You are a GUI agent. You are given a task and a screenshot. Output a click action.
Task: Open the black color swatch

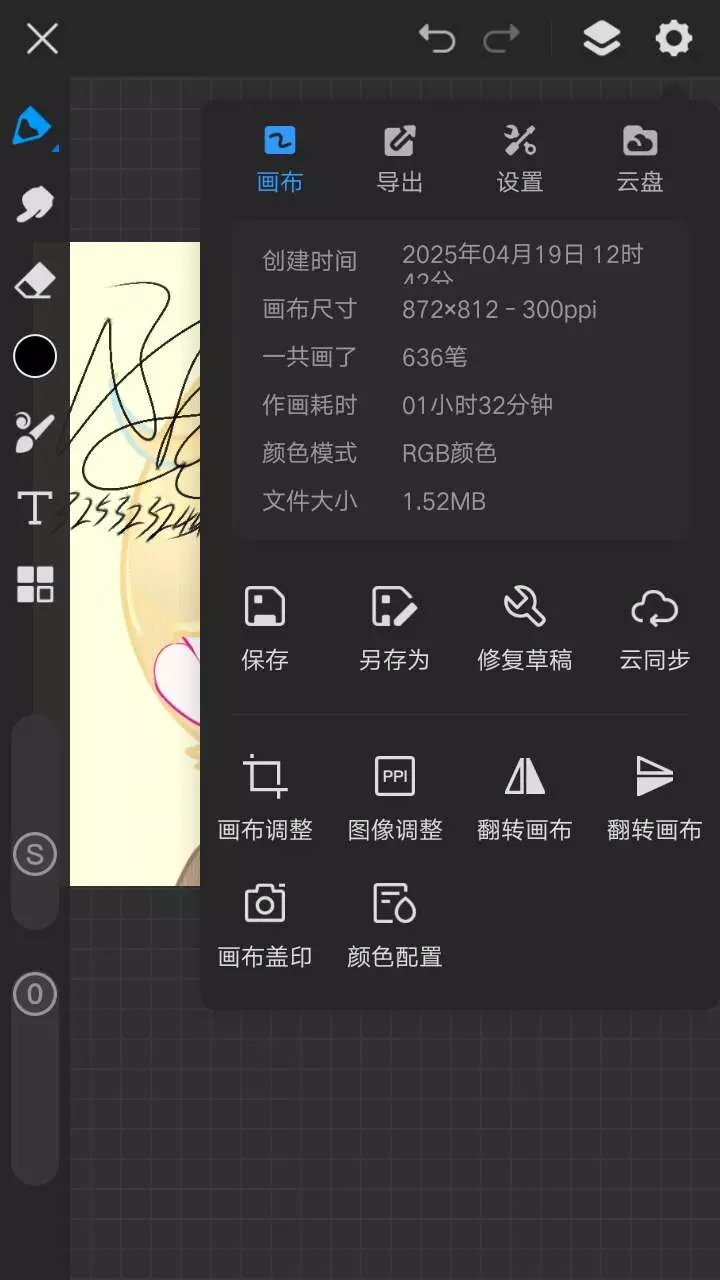(x=35, y=356)
